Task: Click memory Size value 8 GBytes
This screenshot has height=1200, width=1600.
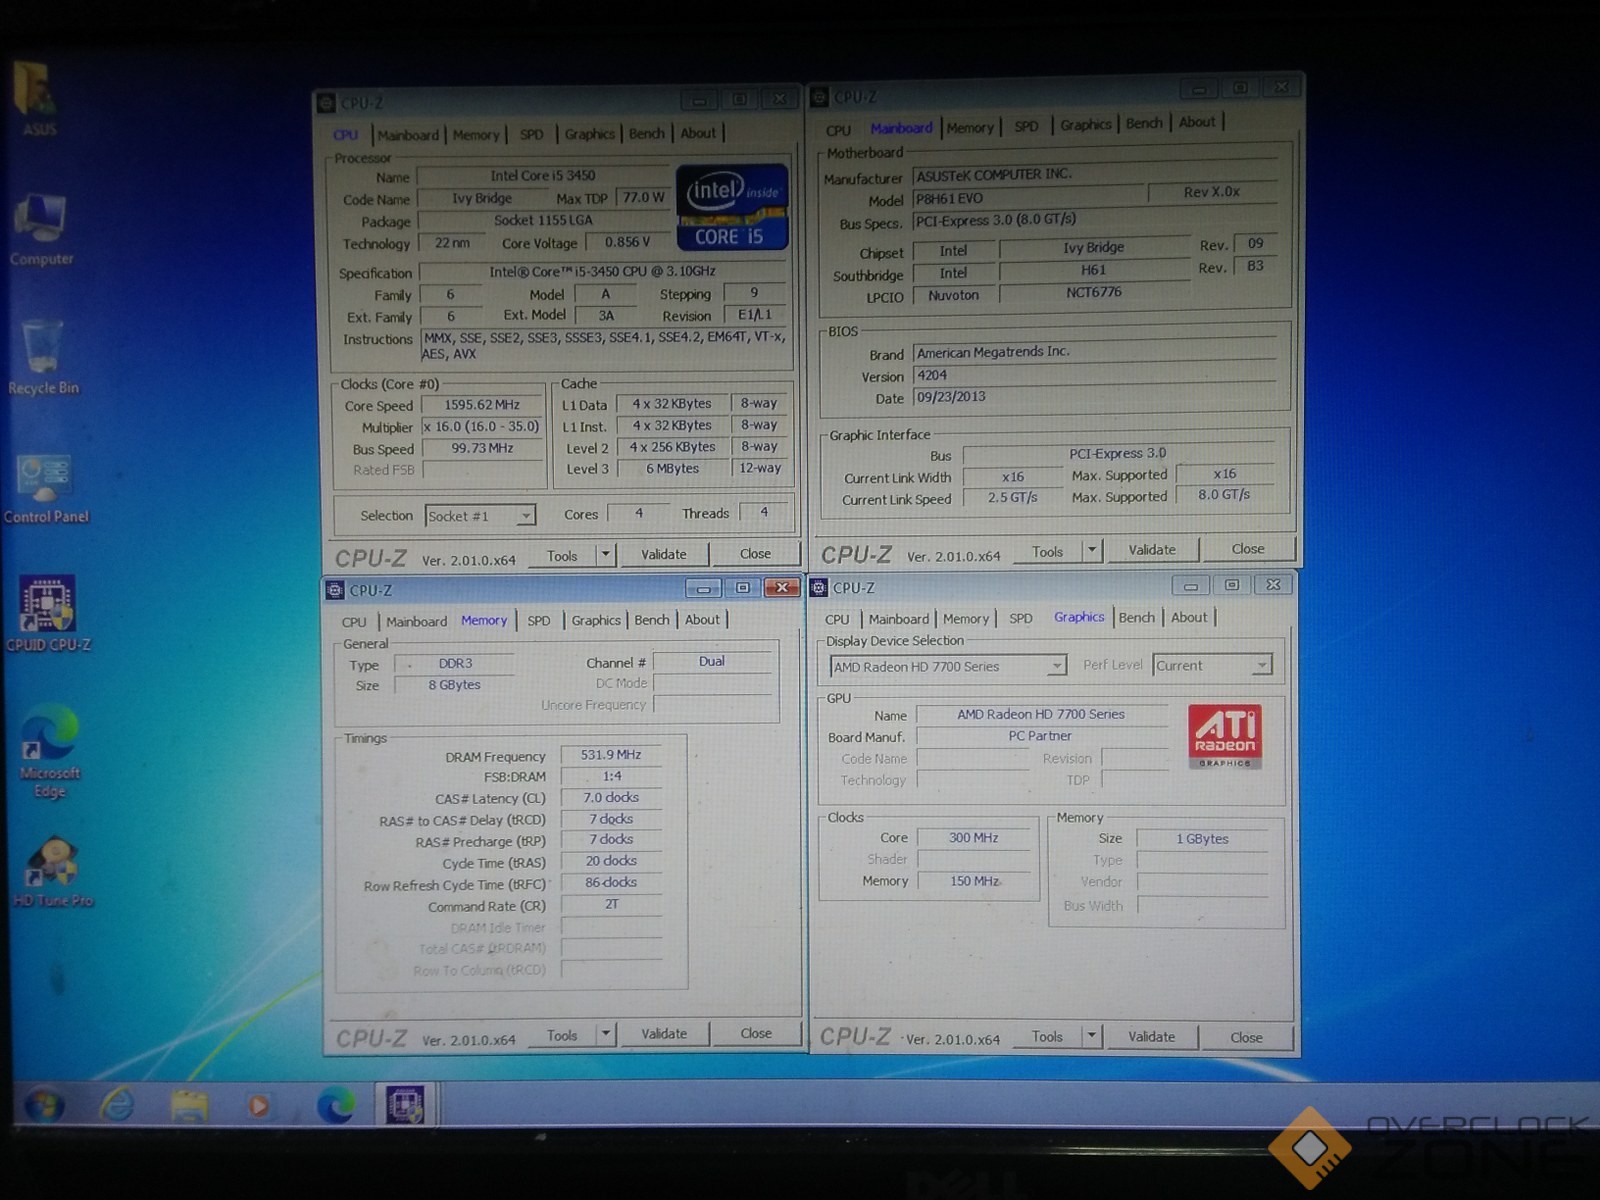Action: coord(454,685)
